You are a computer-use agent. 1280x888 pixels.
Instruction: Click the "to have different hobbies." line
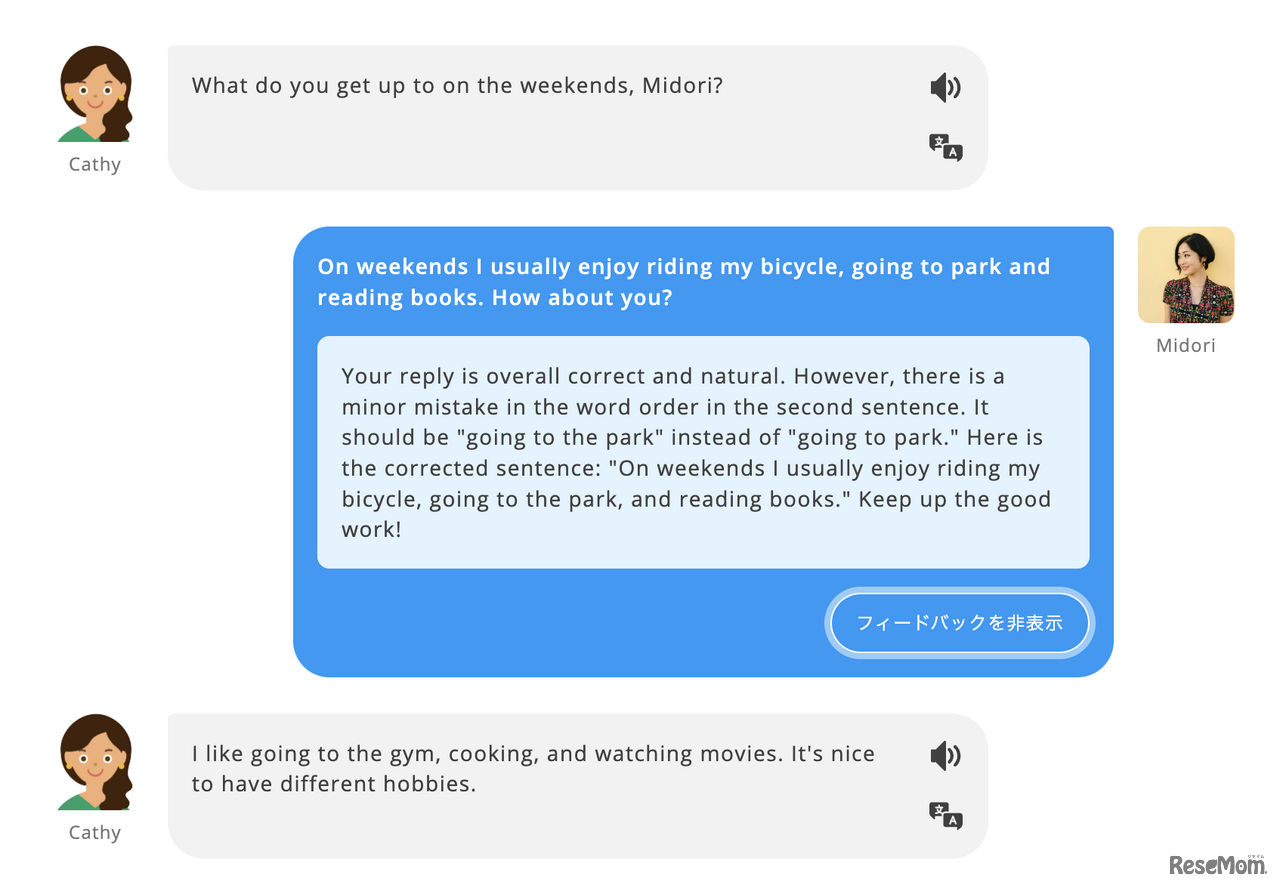coord(334,784)
